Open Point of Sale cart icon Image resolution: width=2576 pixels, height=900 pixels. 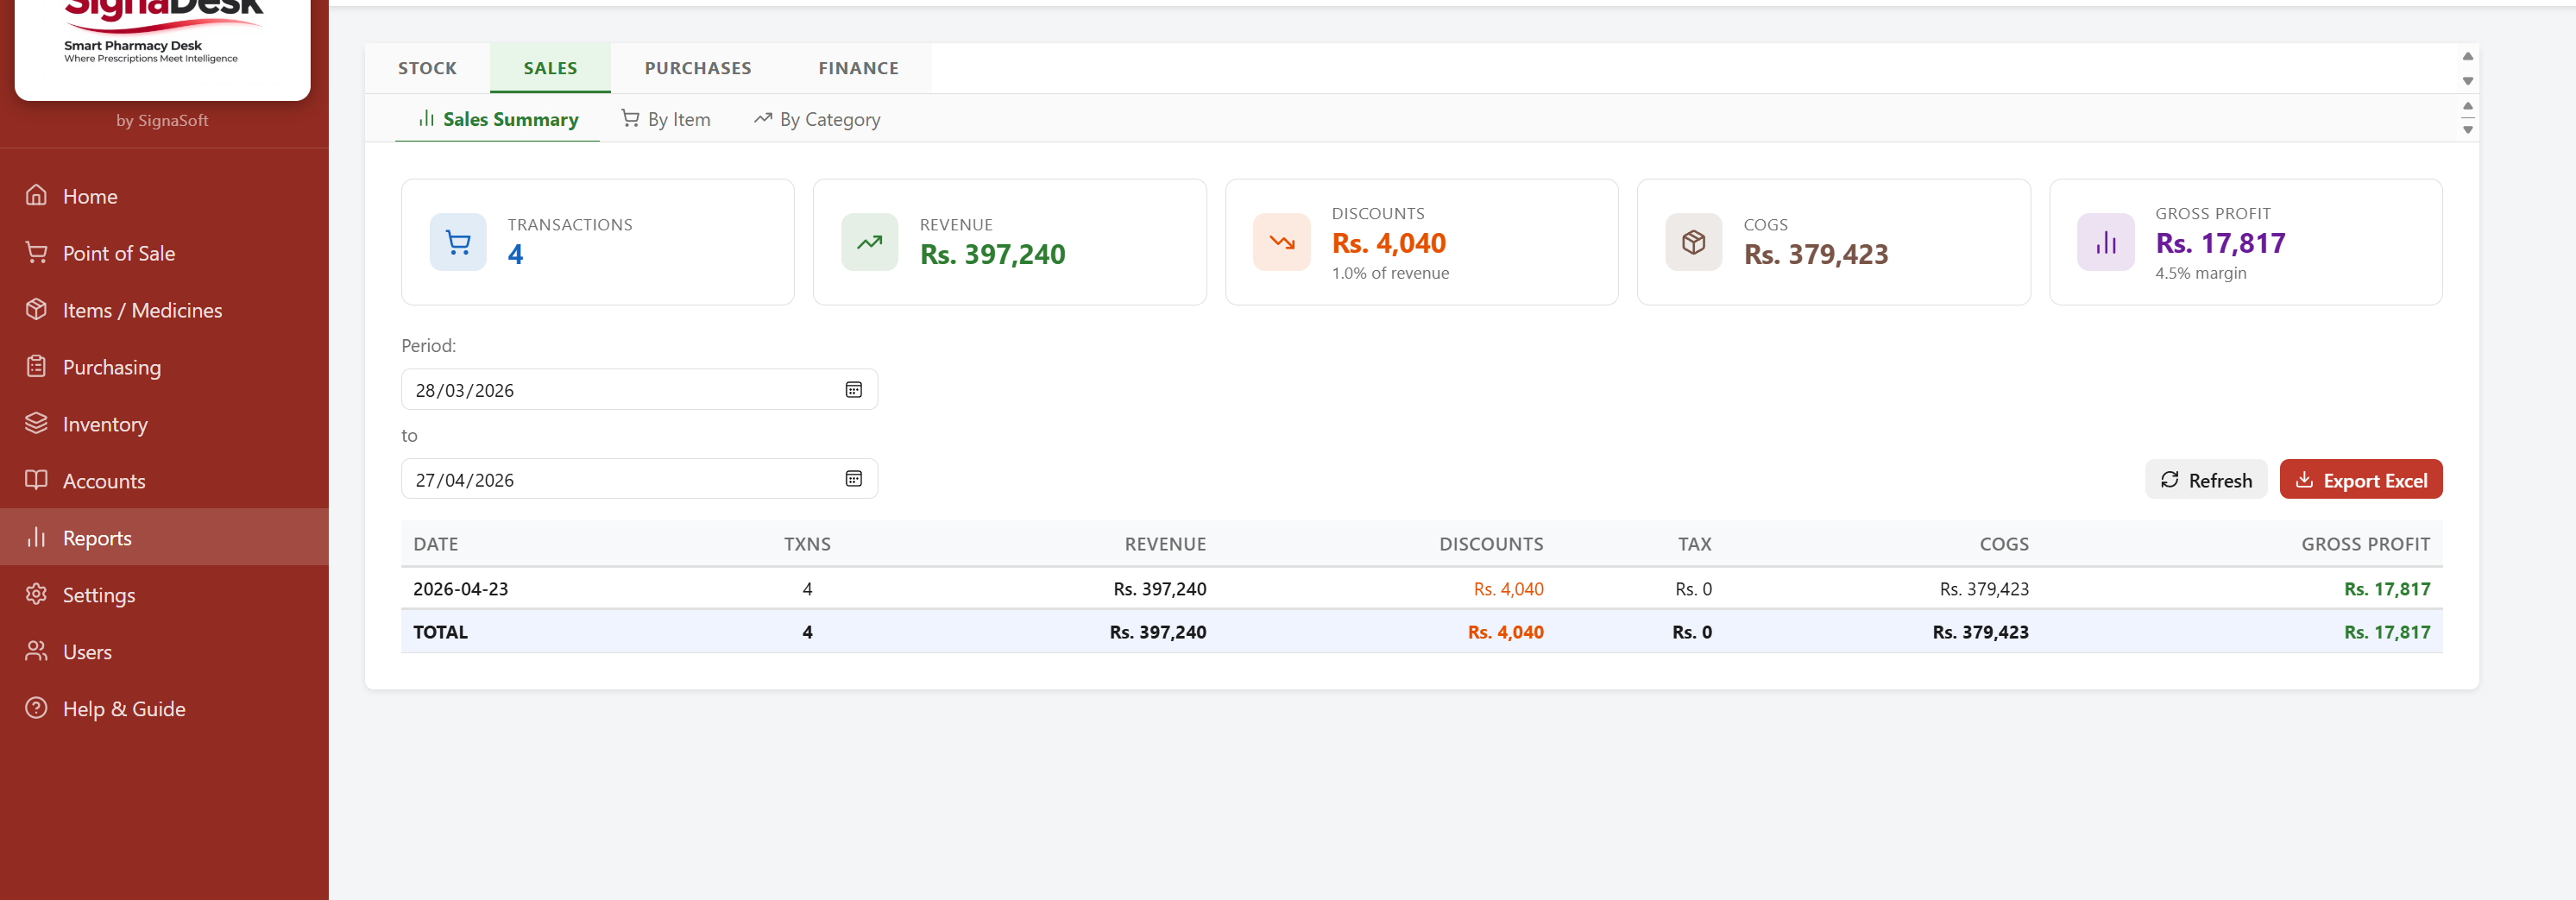tap(37, 252)
